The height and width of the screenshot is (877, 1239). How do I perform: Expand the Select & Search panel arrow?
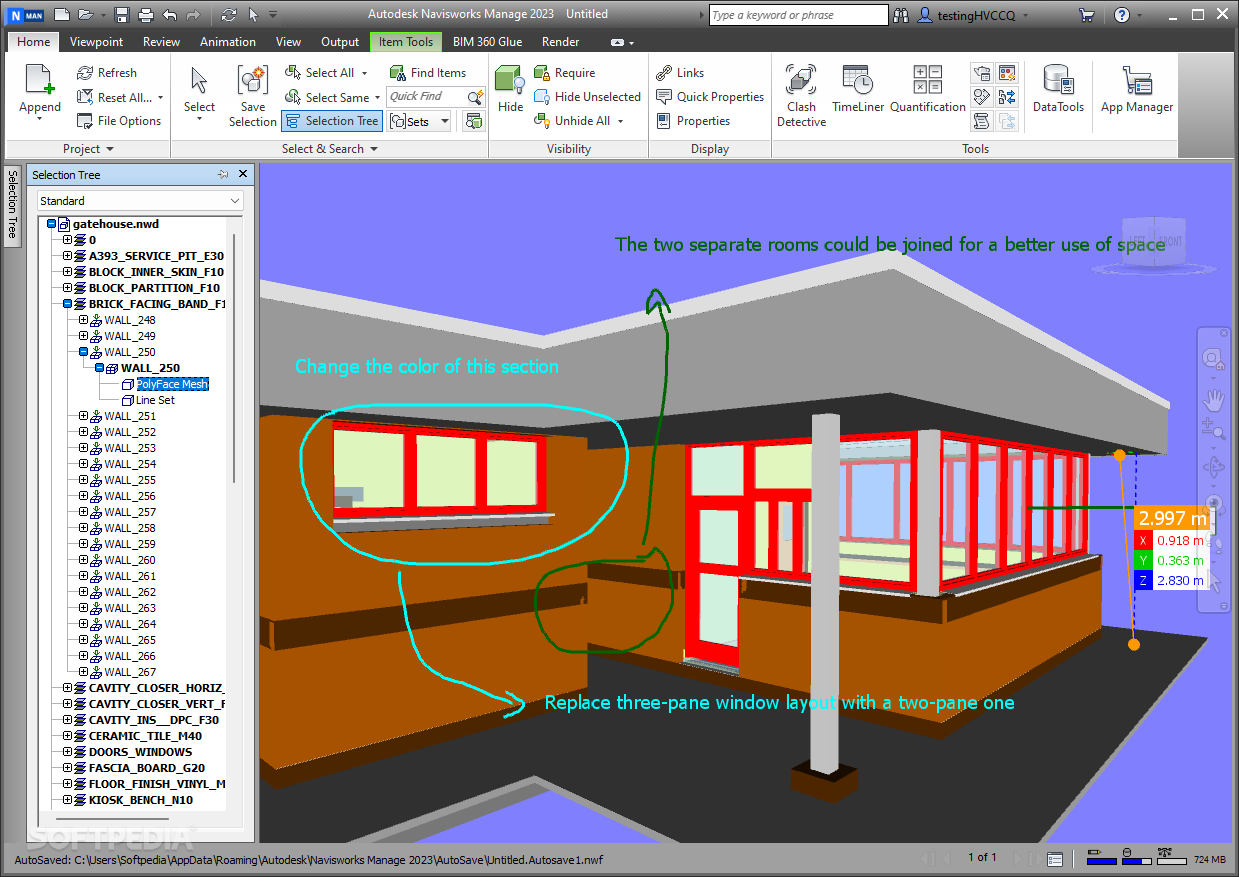pos(373,149)
